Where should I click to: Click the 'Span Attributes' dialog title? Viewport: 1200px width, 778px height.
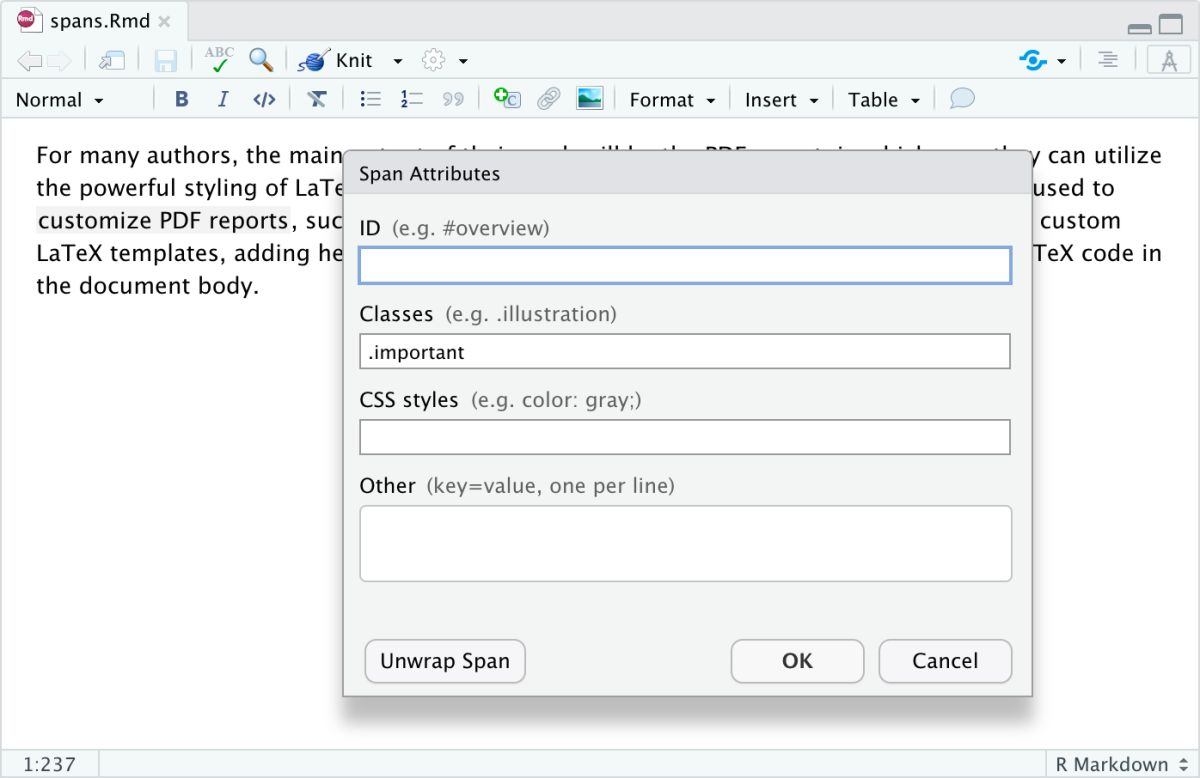[x=430, y=174]
